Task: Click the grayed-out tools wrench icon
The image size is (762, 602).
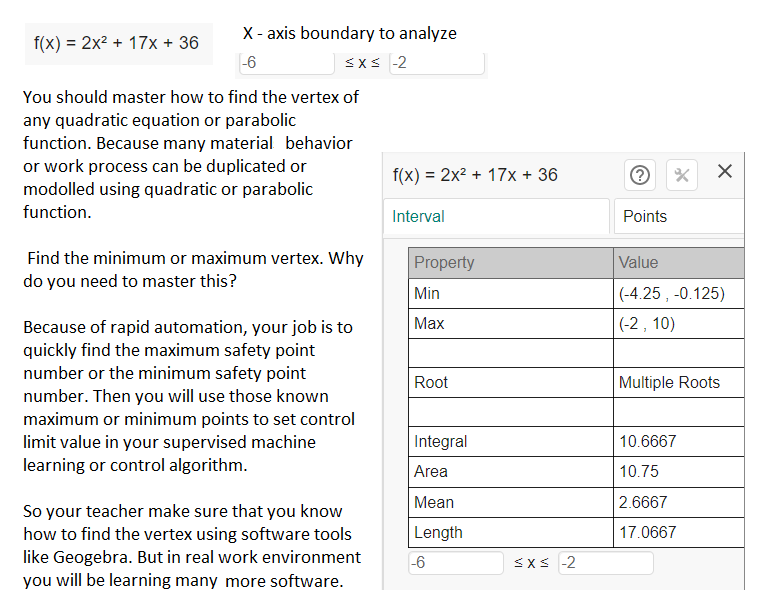Action: [x=681, y=175]
